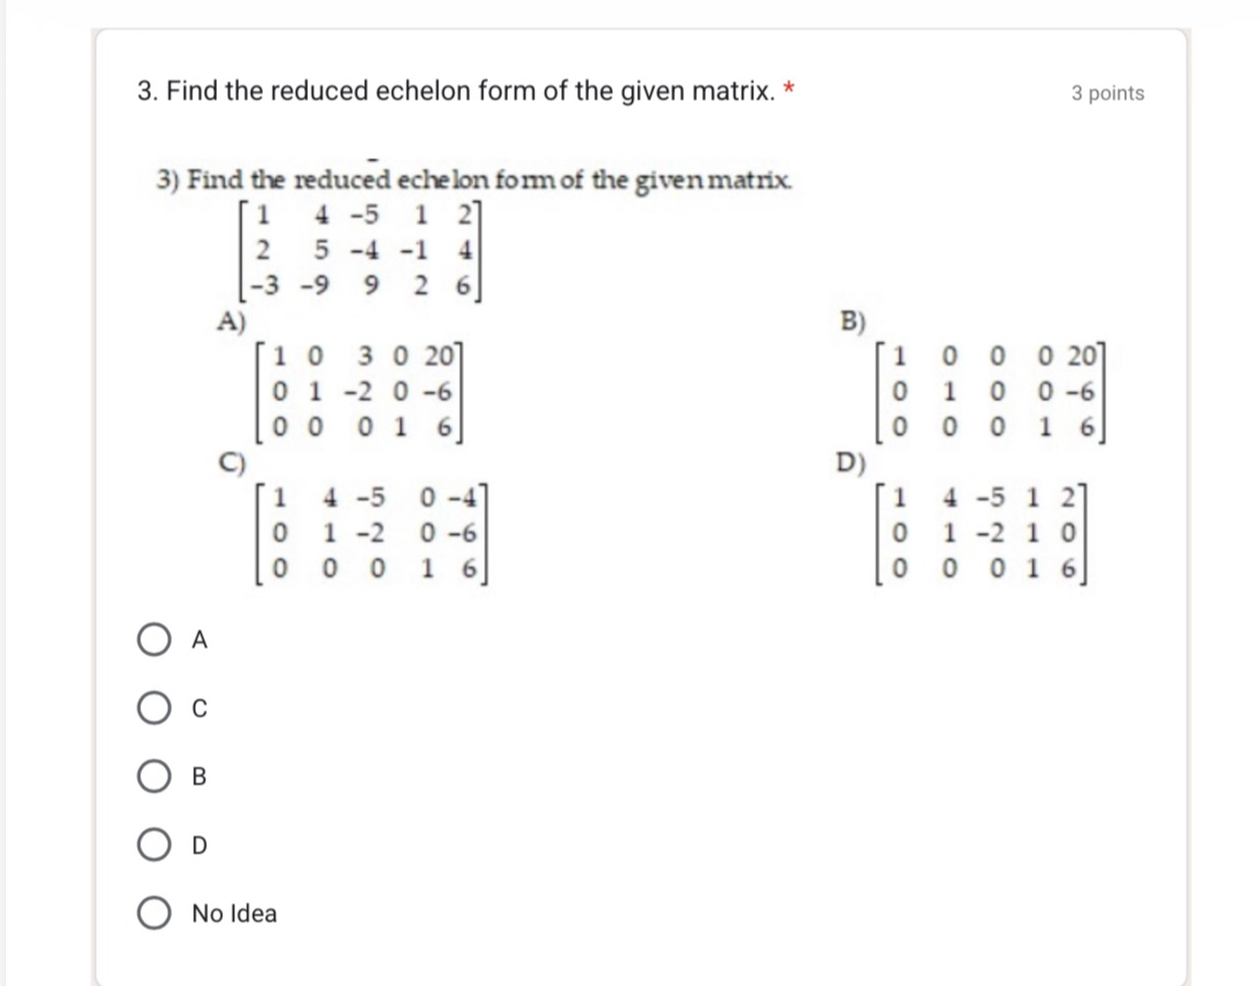Click the matrix under choice D) in image
The image size is (1260, 986).
(982, 533)
